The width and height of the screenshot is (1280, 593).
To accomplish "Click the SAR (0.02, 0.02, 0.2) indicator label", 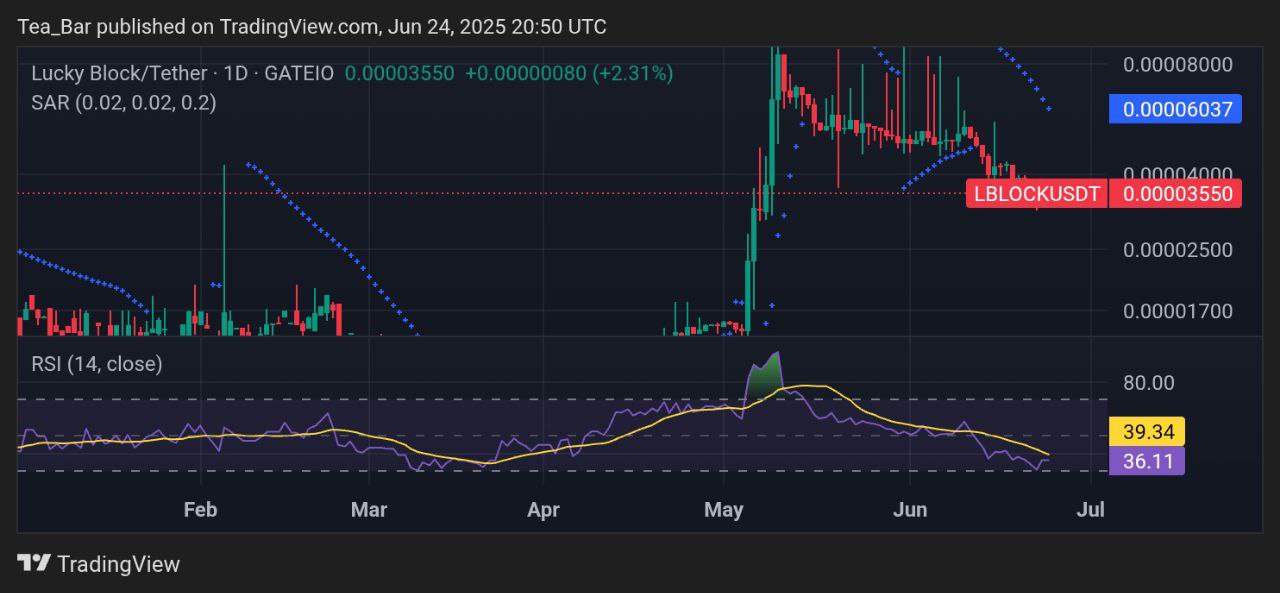I will coord(123,102).
